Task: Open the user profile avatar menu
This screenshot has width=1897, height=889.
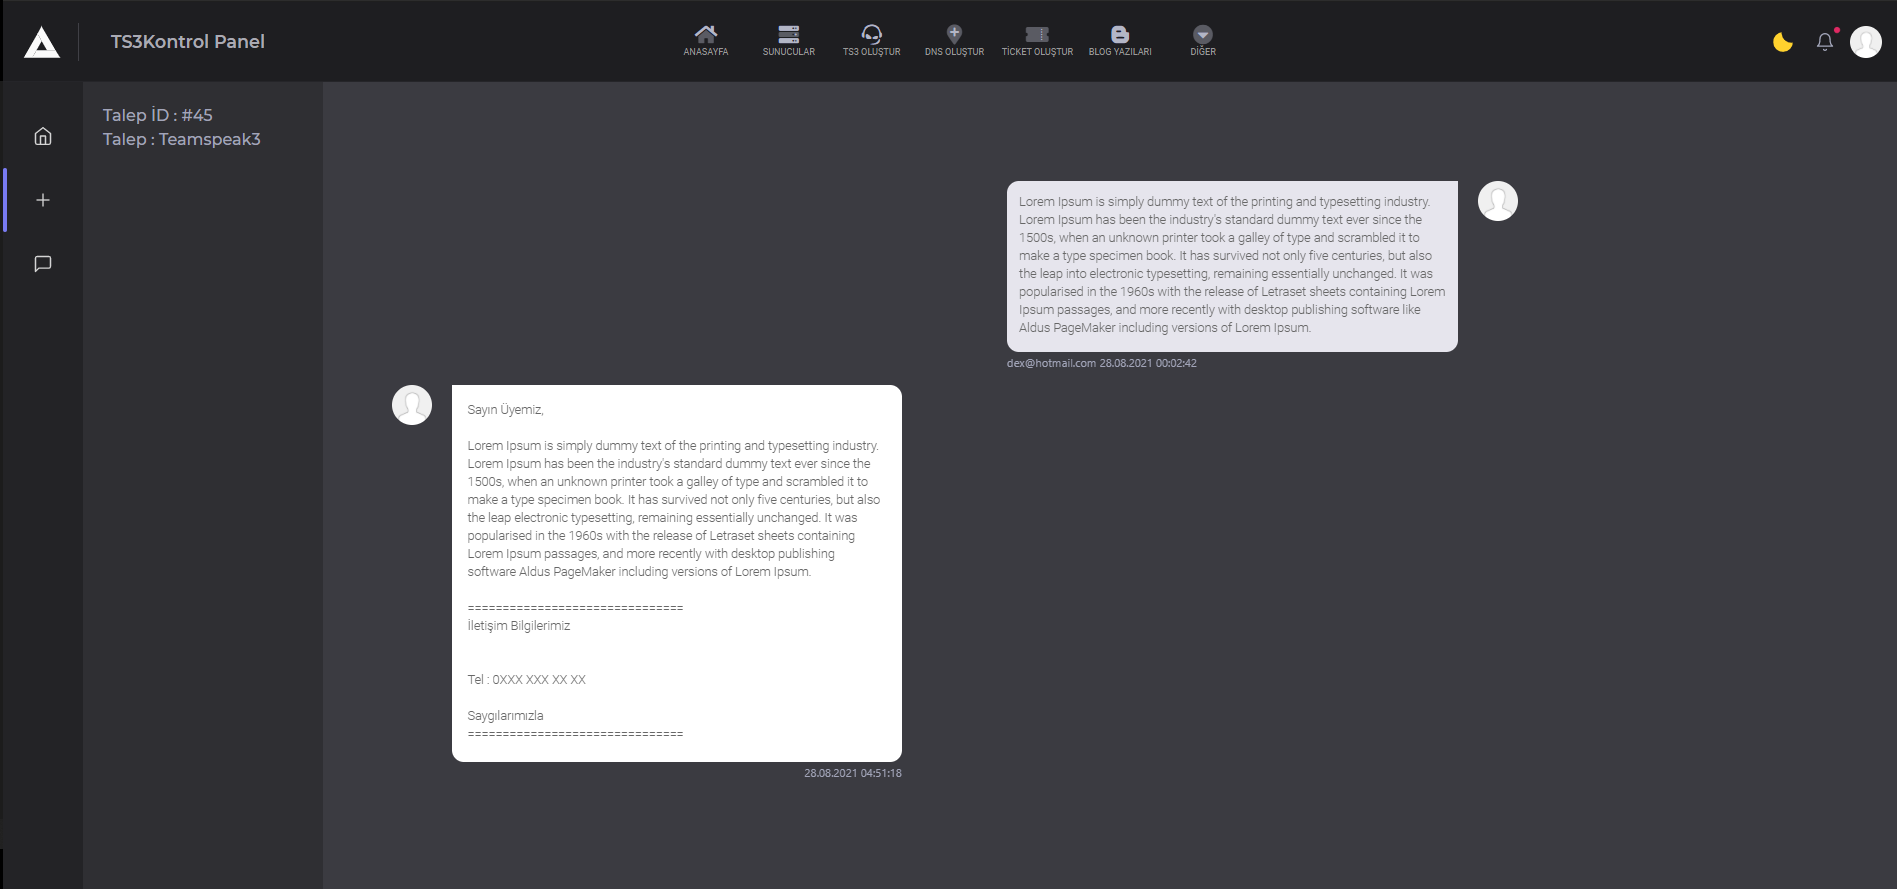Action: pos(1866,42)
